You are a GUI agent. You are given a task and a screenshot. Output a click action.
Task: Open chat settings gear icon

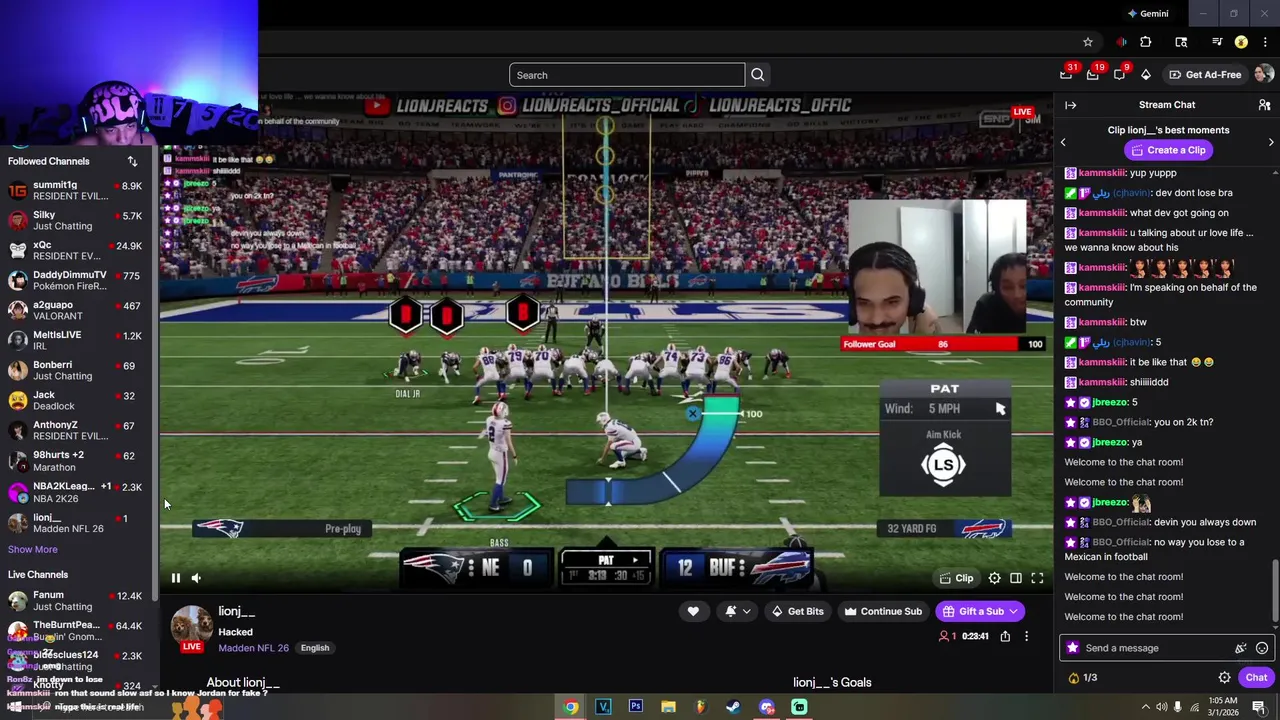click(1224, 678)
